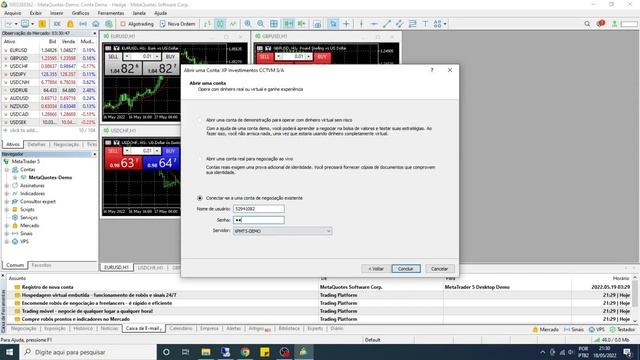Open the Servidor dropdown in dialog
The width and height of the screenshot is (640, 360).
pyautogui.click(x=282, y=231)
